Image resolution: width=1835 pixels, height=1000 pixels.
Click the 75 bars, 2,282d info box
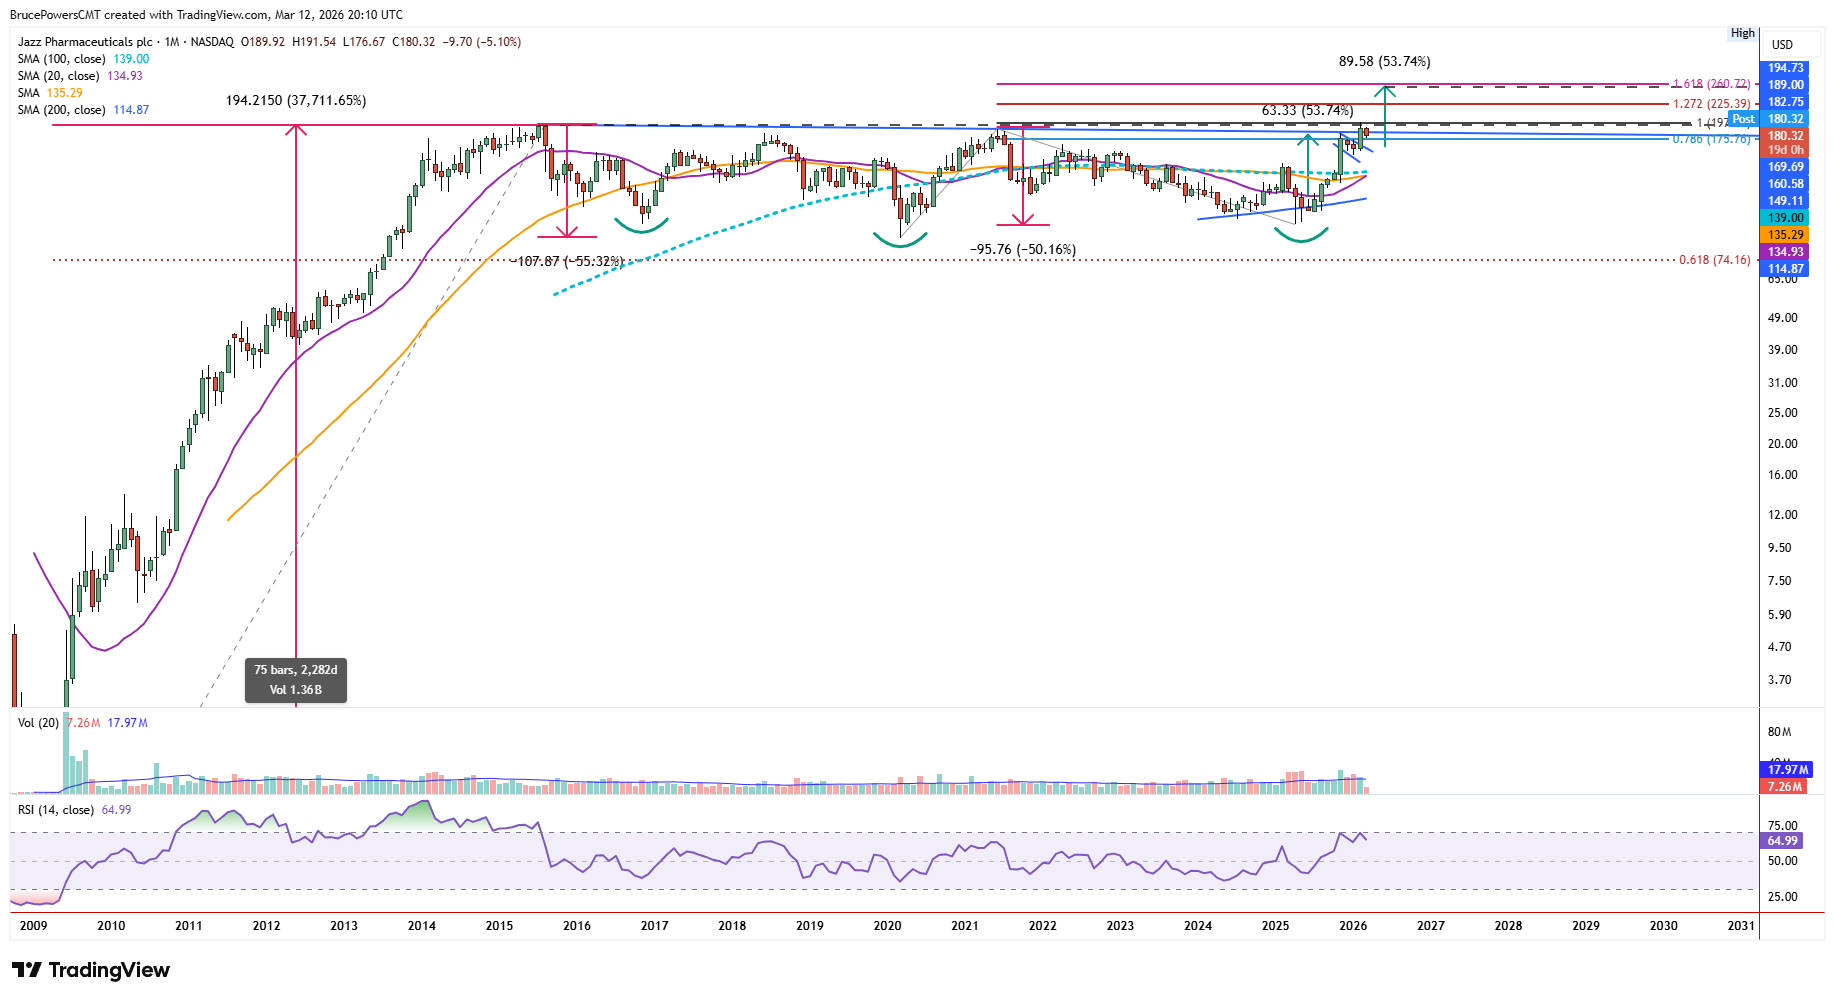pyautogui.click(x=296, y=680)
